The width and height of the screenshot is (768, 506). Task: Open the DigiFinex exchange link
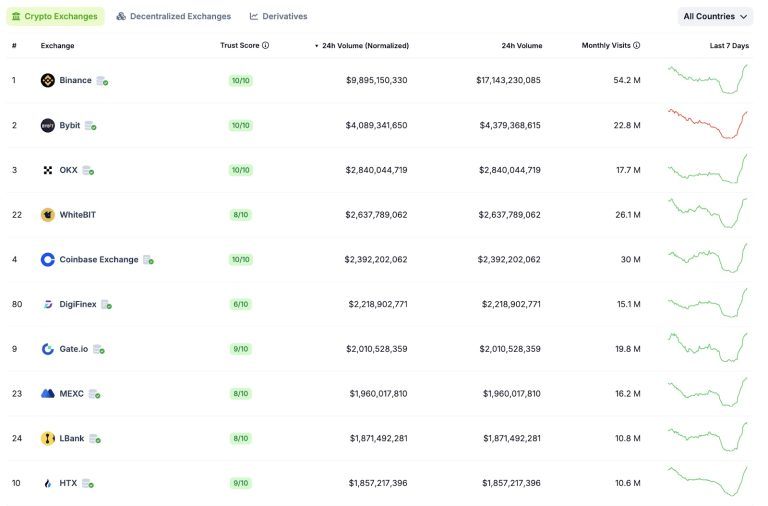[x=78, y=304]
